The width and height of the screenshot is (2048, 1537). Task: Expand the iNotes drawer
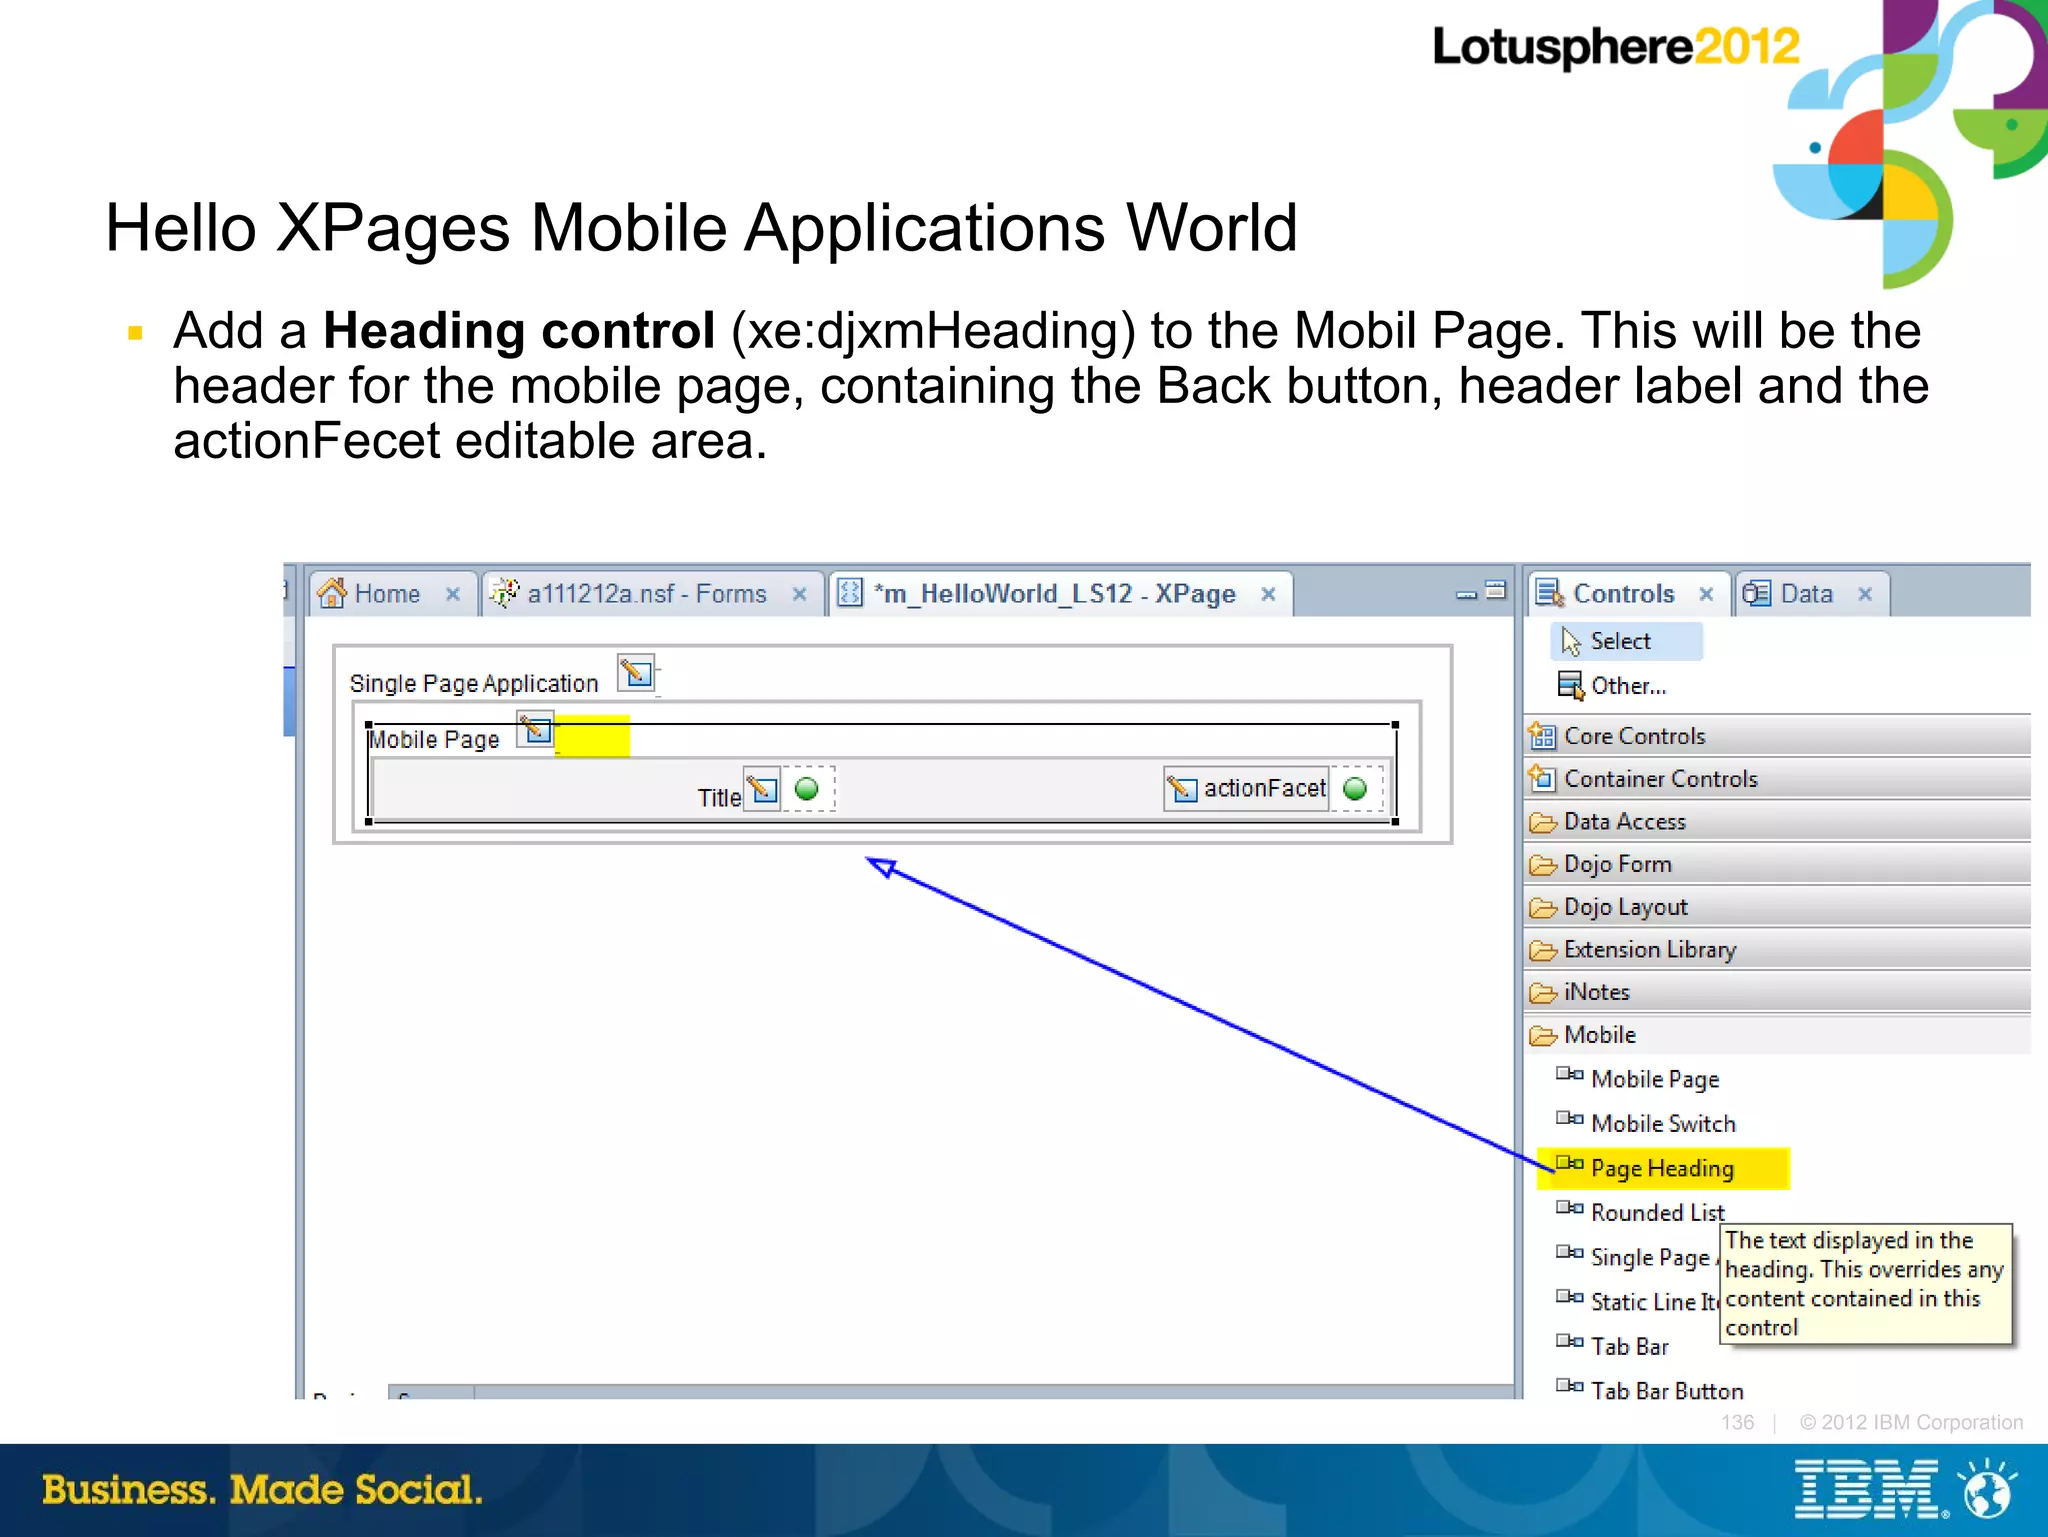[x=1778, y=992]
